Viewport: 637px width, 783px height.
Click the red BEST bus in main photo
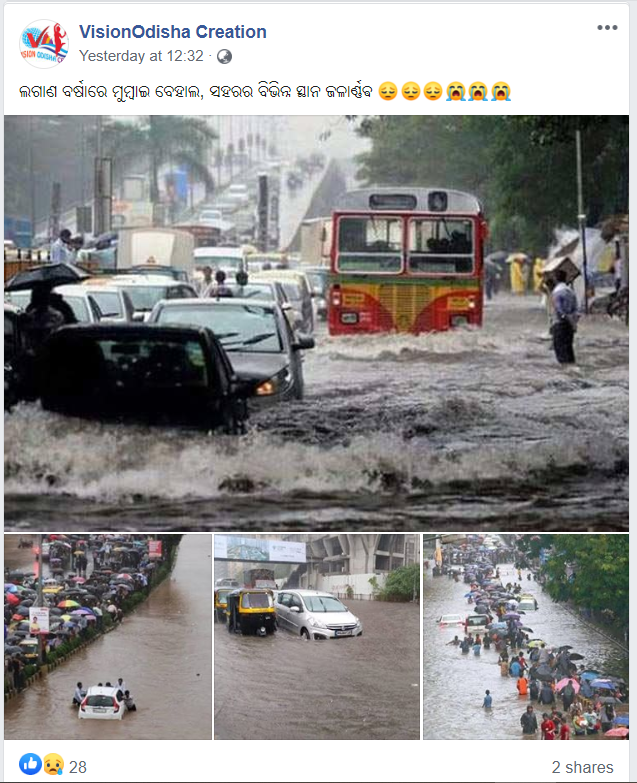pyautogui.click(x=408, y=262)
